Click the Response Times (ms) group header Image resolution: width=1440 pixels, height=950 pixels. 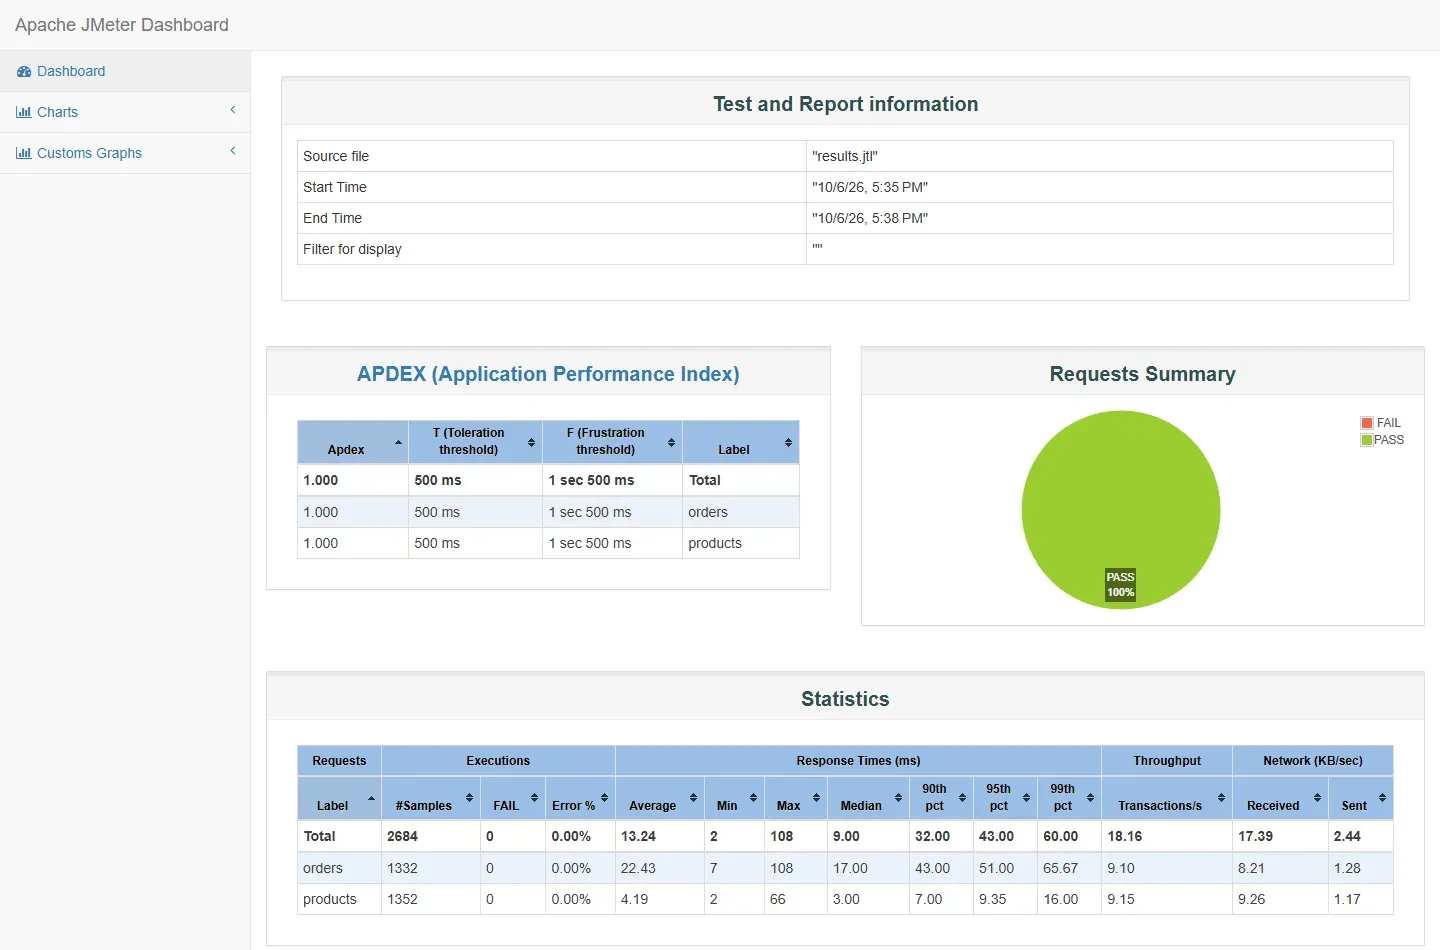coord(858,761)
